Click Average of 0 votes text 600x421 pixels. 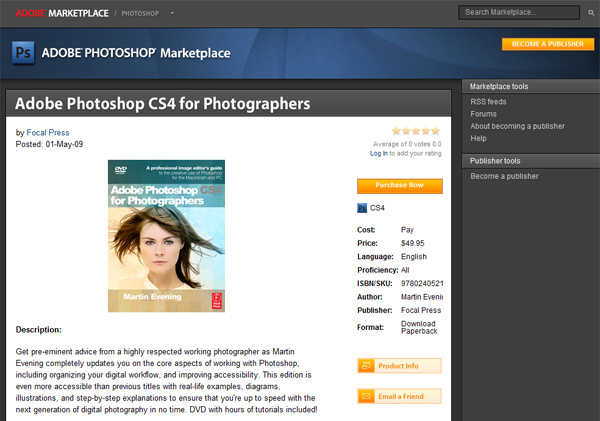[407, 144]
